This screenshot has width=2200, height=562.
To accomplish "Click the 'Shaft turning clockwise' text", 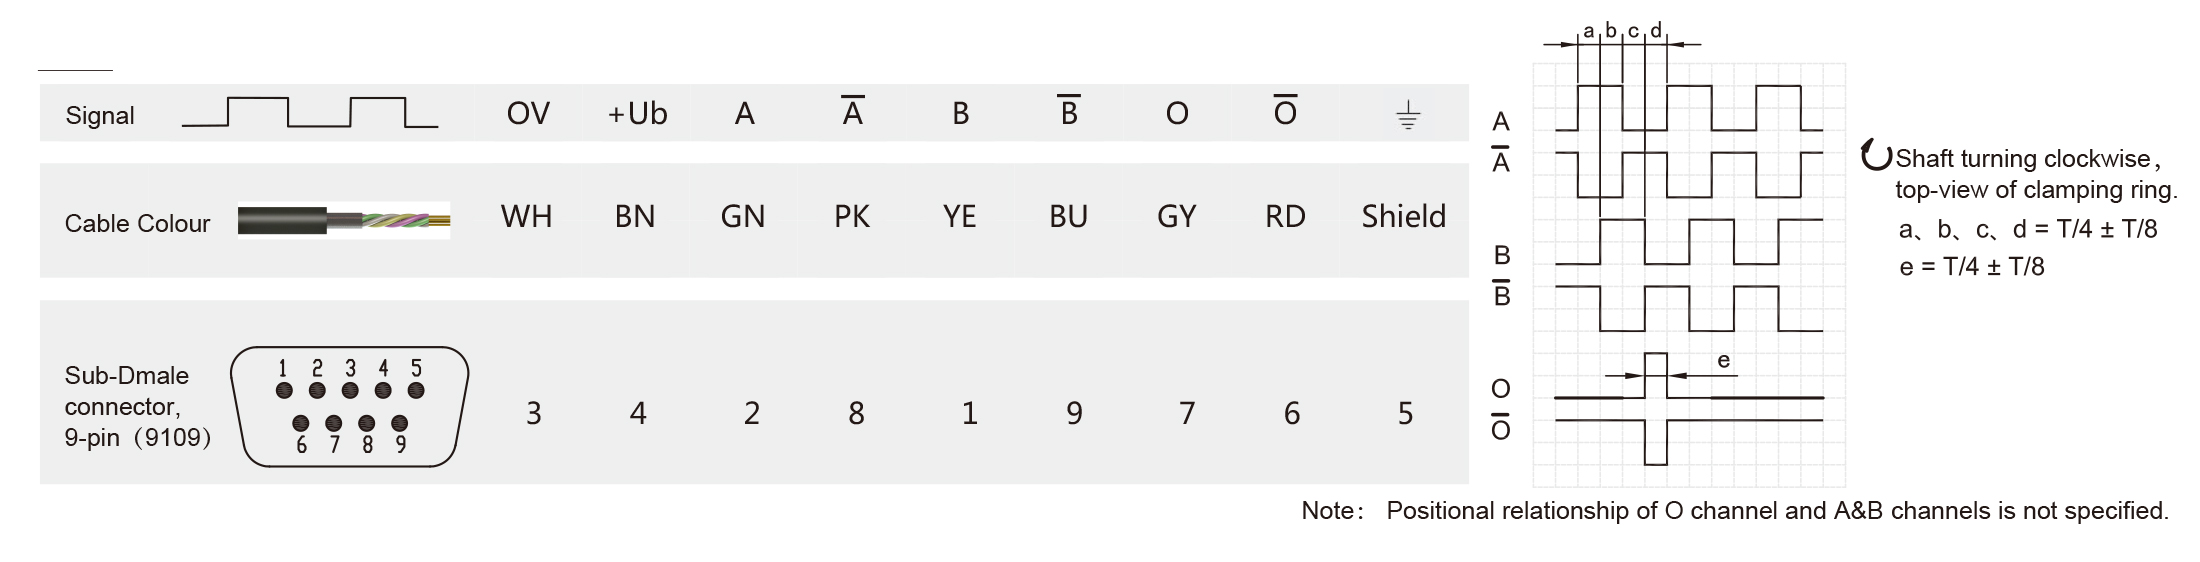I will (2022, 159).
